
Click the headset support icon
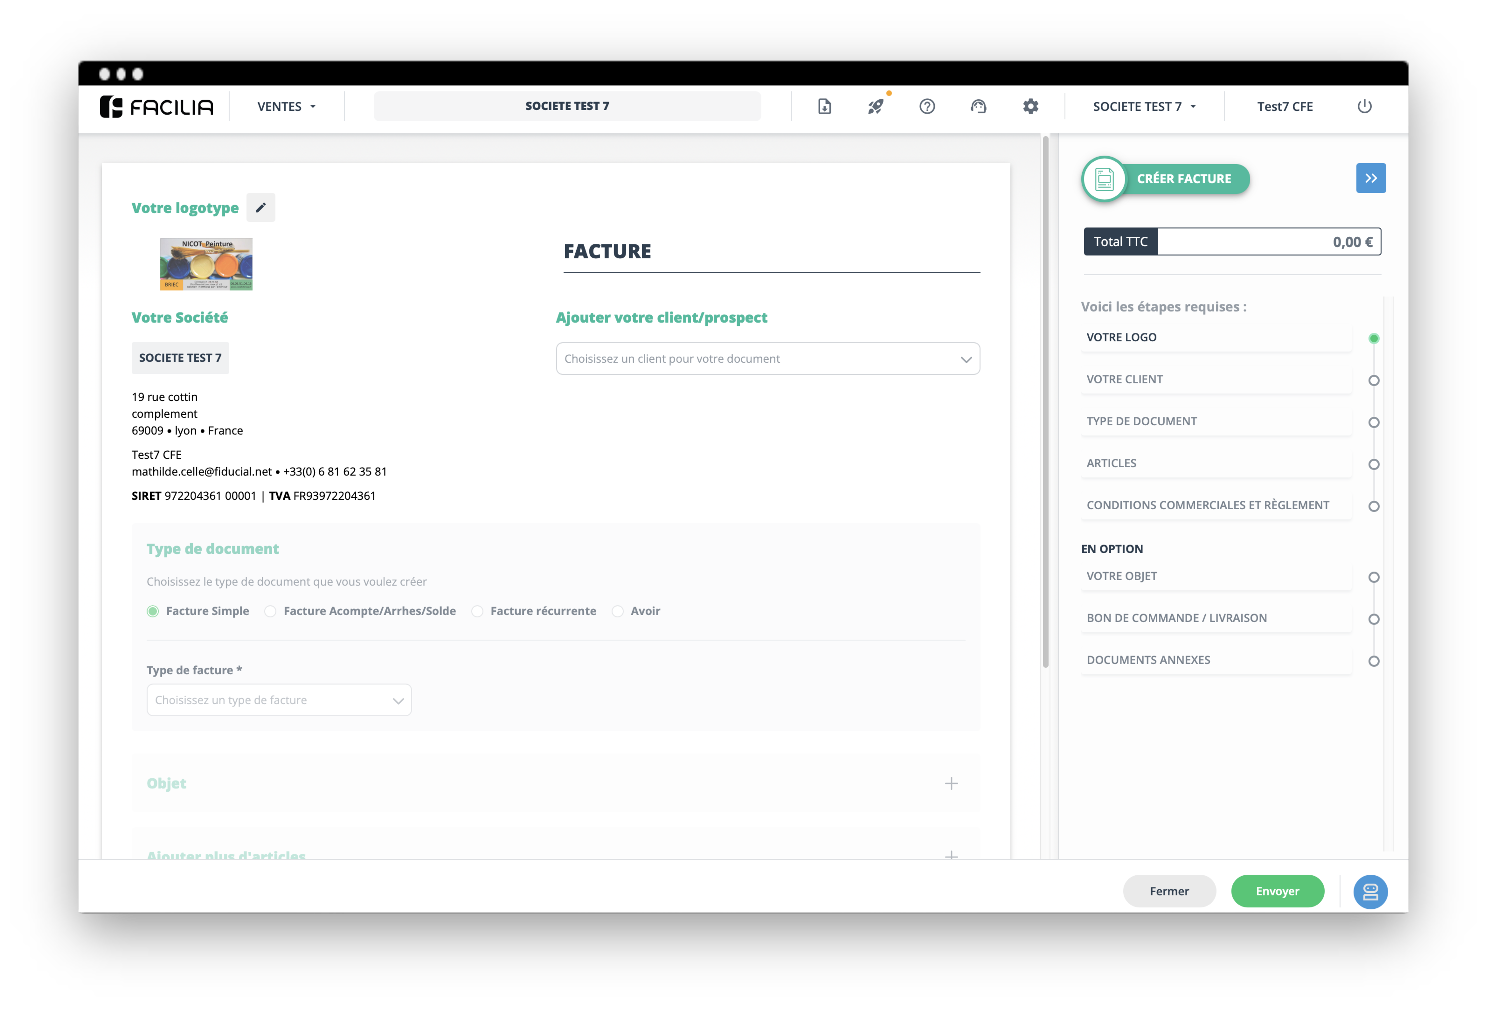[979, 107]
